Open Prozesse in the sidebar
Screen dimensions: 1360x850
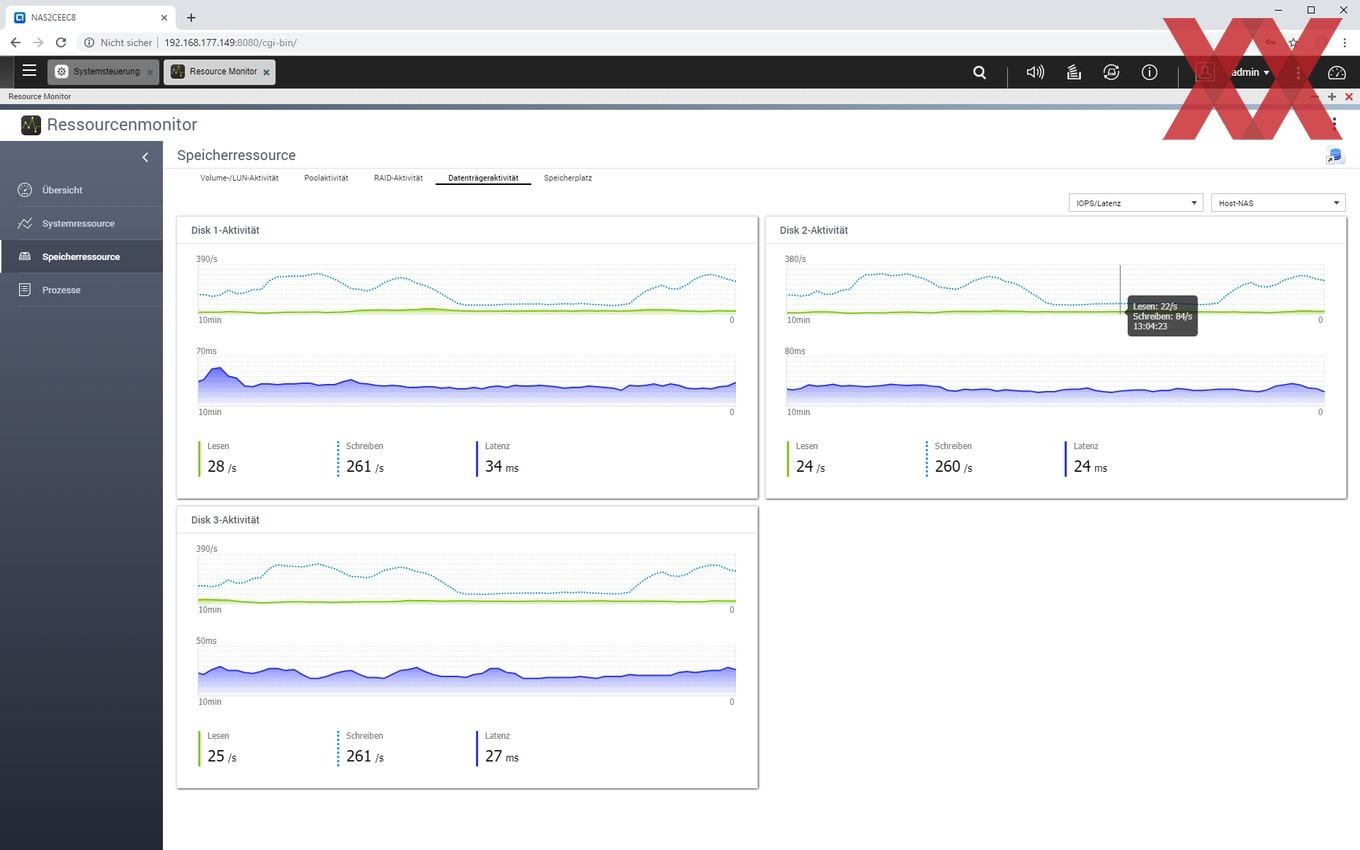click(x=61, y=290)
